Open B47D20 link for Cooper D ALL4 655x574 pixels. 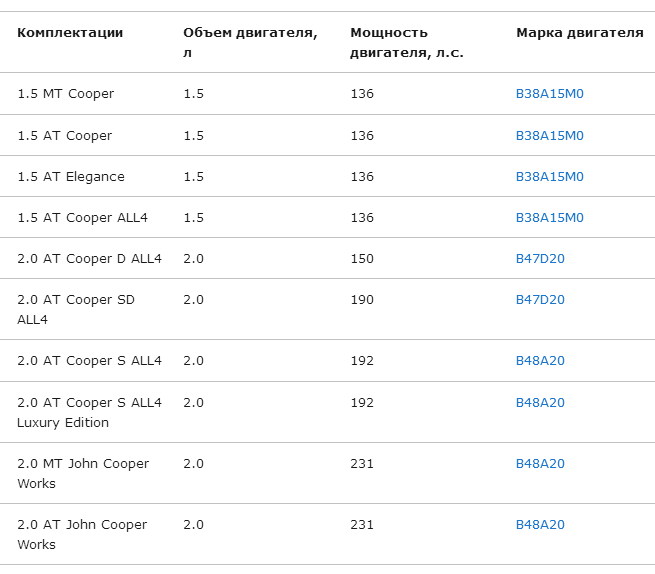pos(540,259)
